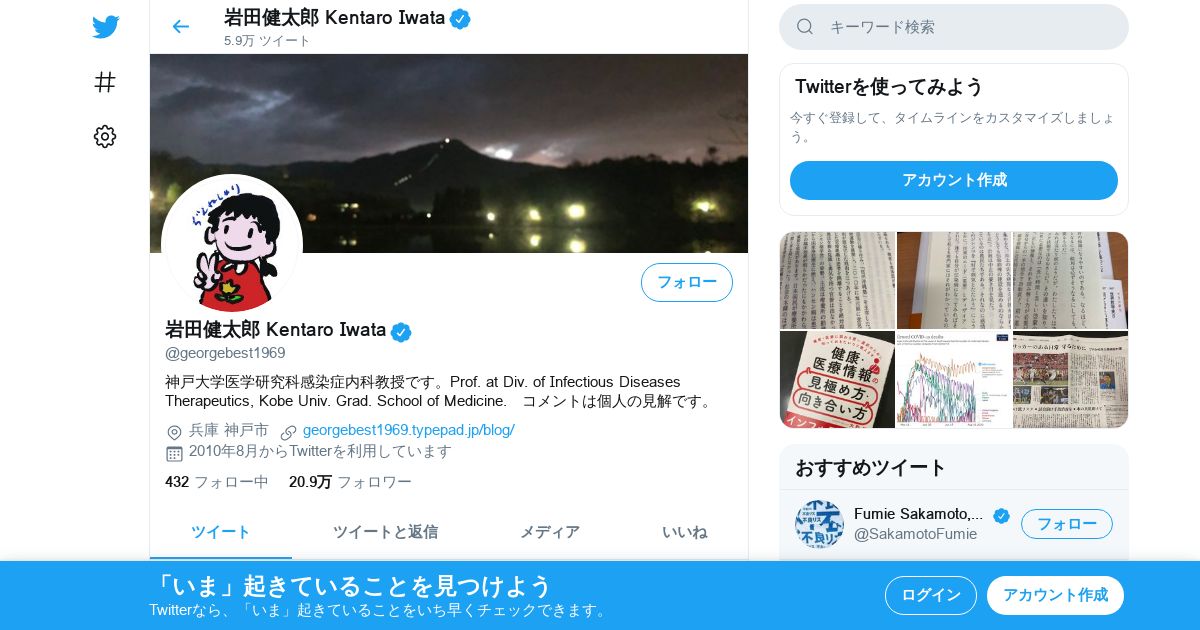The image size is (1200, 630).
Task: Open the georgebest1969.typepad.jp/blog link
Action: point(408,430)
